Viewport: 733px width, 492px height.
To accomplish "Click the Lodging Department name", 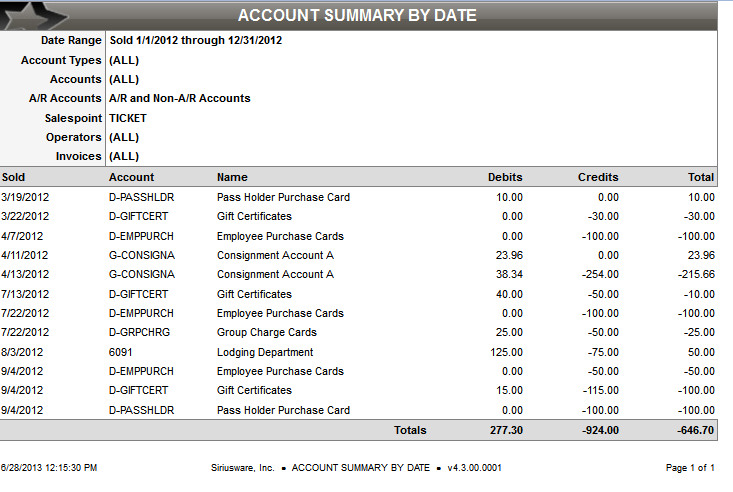I will coord(265,352).
